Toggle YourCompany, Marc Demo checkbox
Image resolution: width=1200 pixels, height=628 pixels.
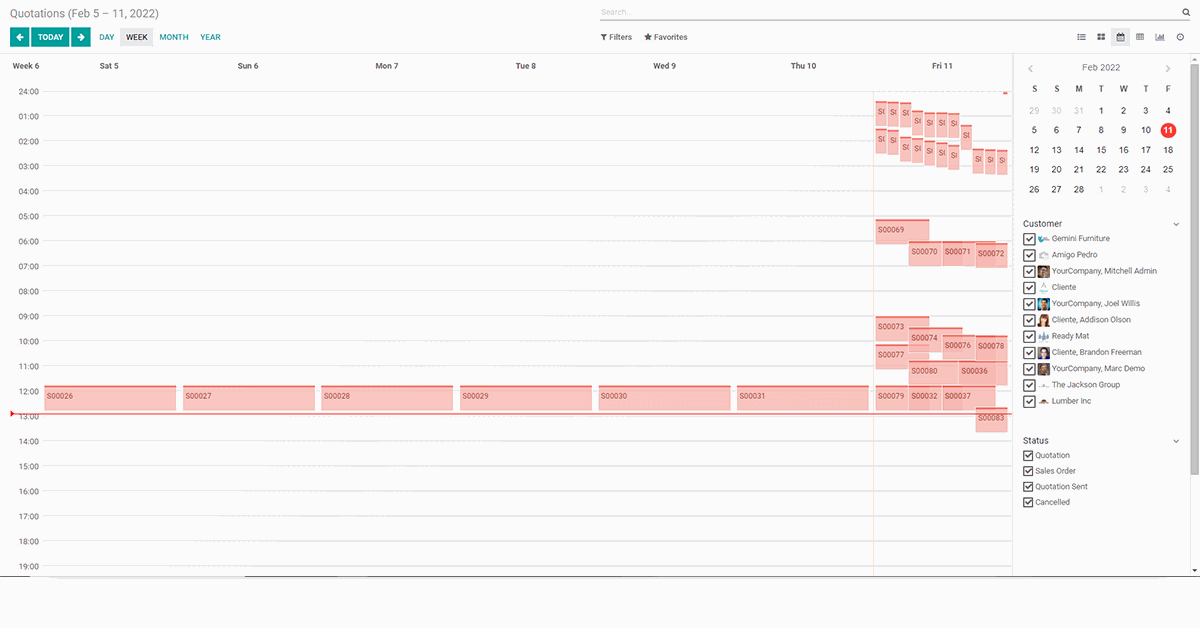(1029, 369)
